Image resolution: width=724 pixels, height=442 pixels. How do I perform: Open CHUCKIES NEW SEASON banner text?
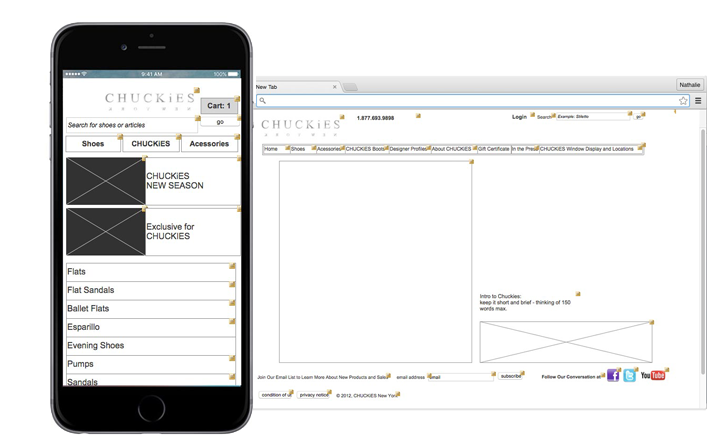[x=175, y=181]
